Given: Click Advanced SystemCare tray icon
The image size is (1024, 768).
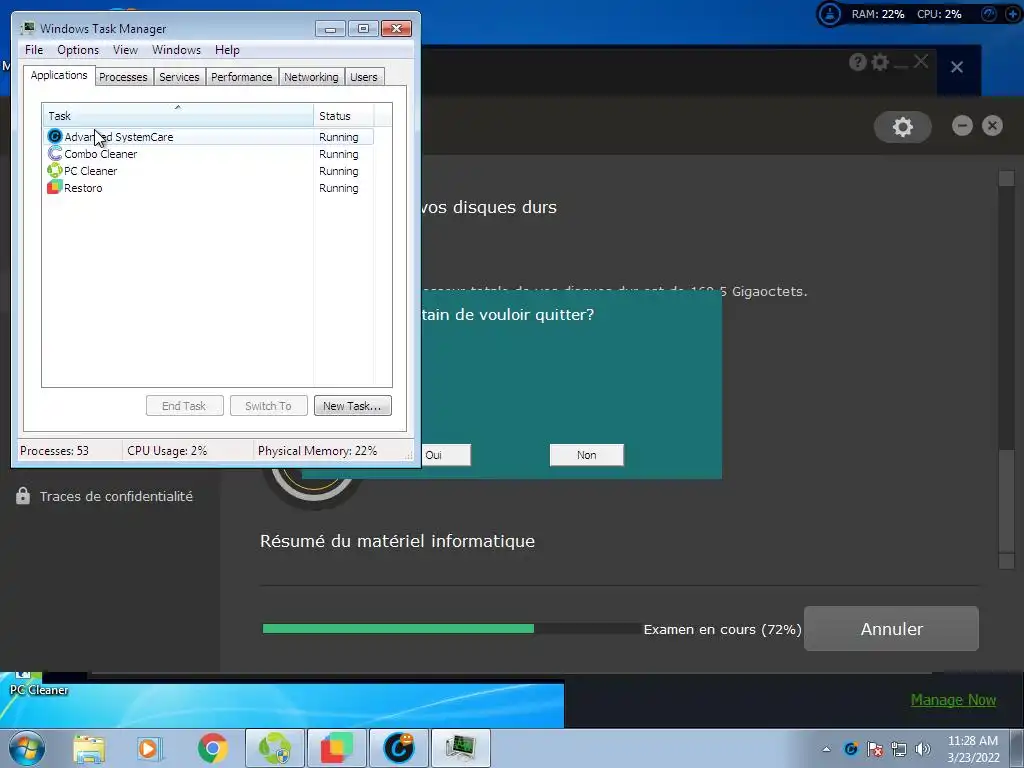Looking at the screenshot, I should [850, 749].
